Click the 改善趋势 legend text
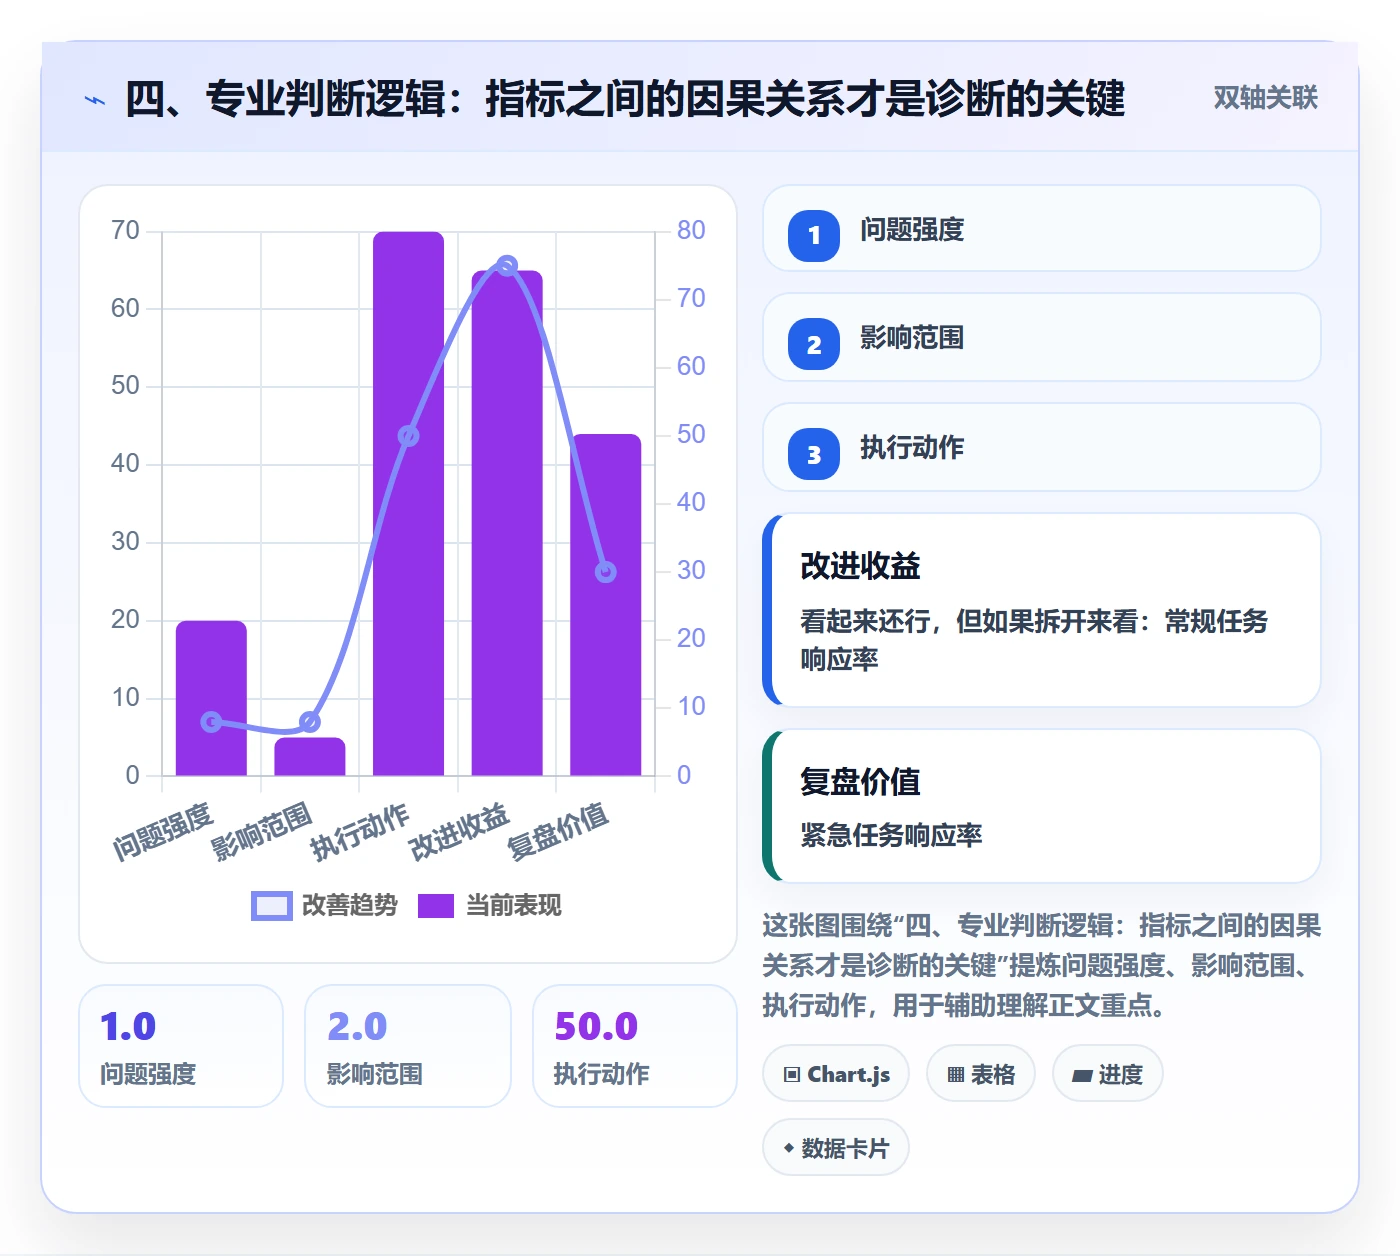Image resolution: width=1400 pixels, height=1256 pixels. click(350, 905)
